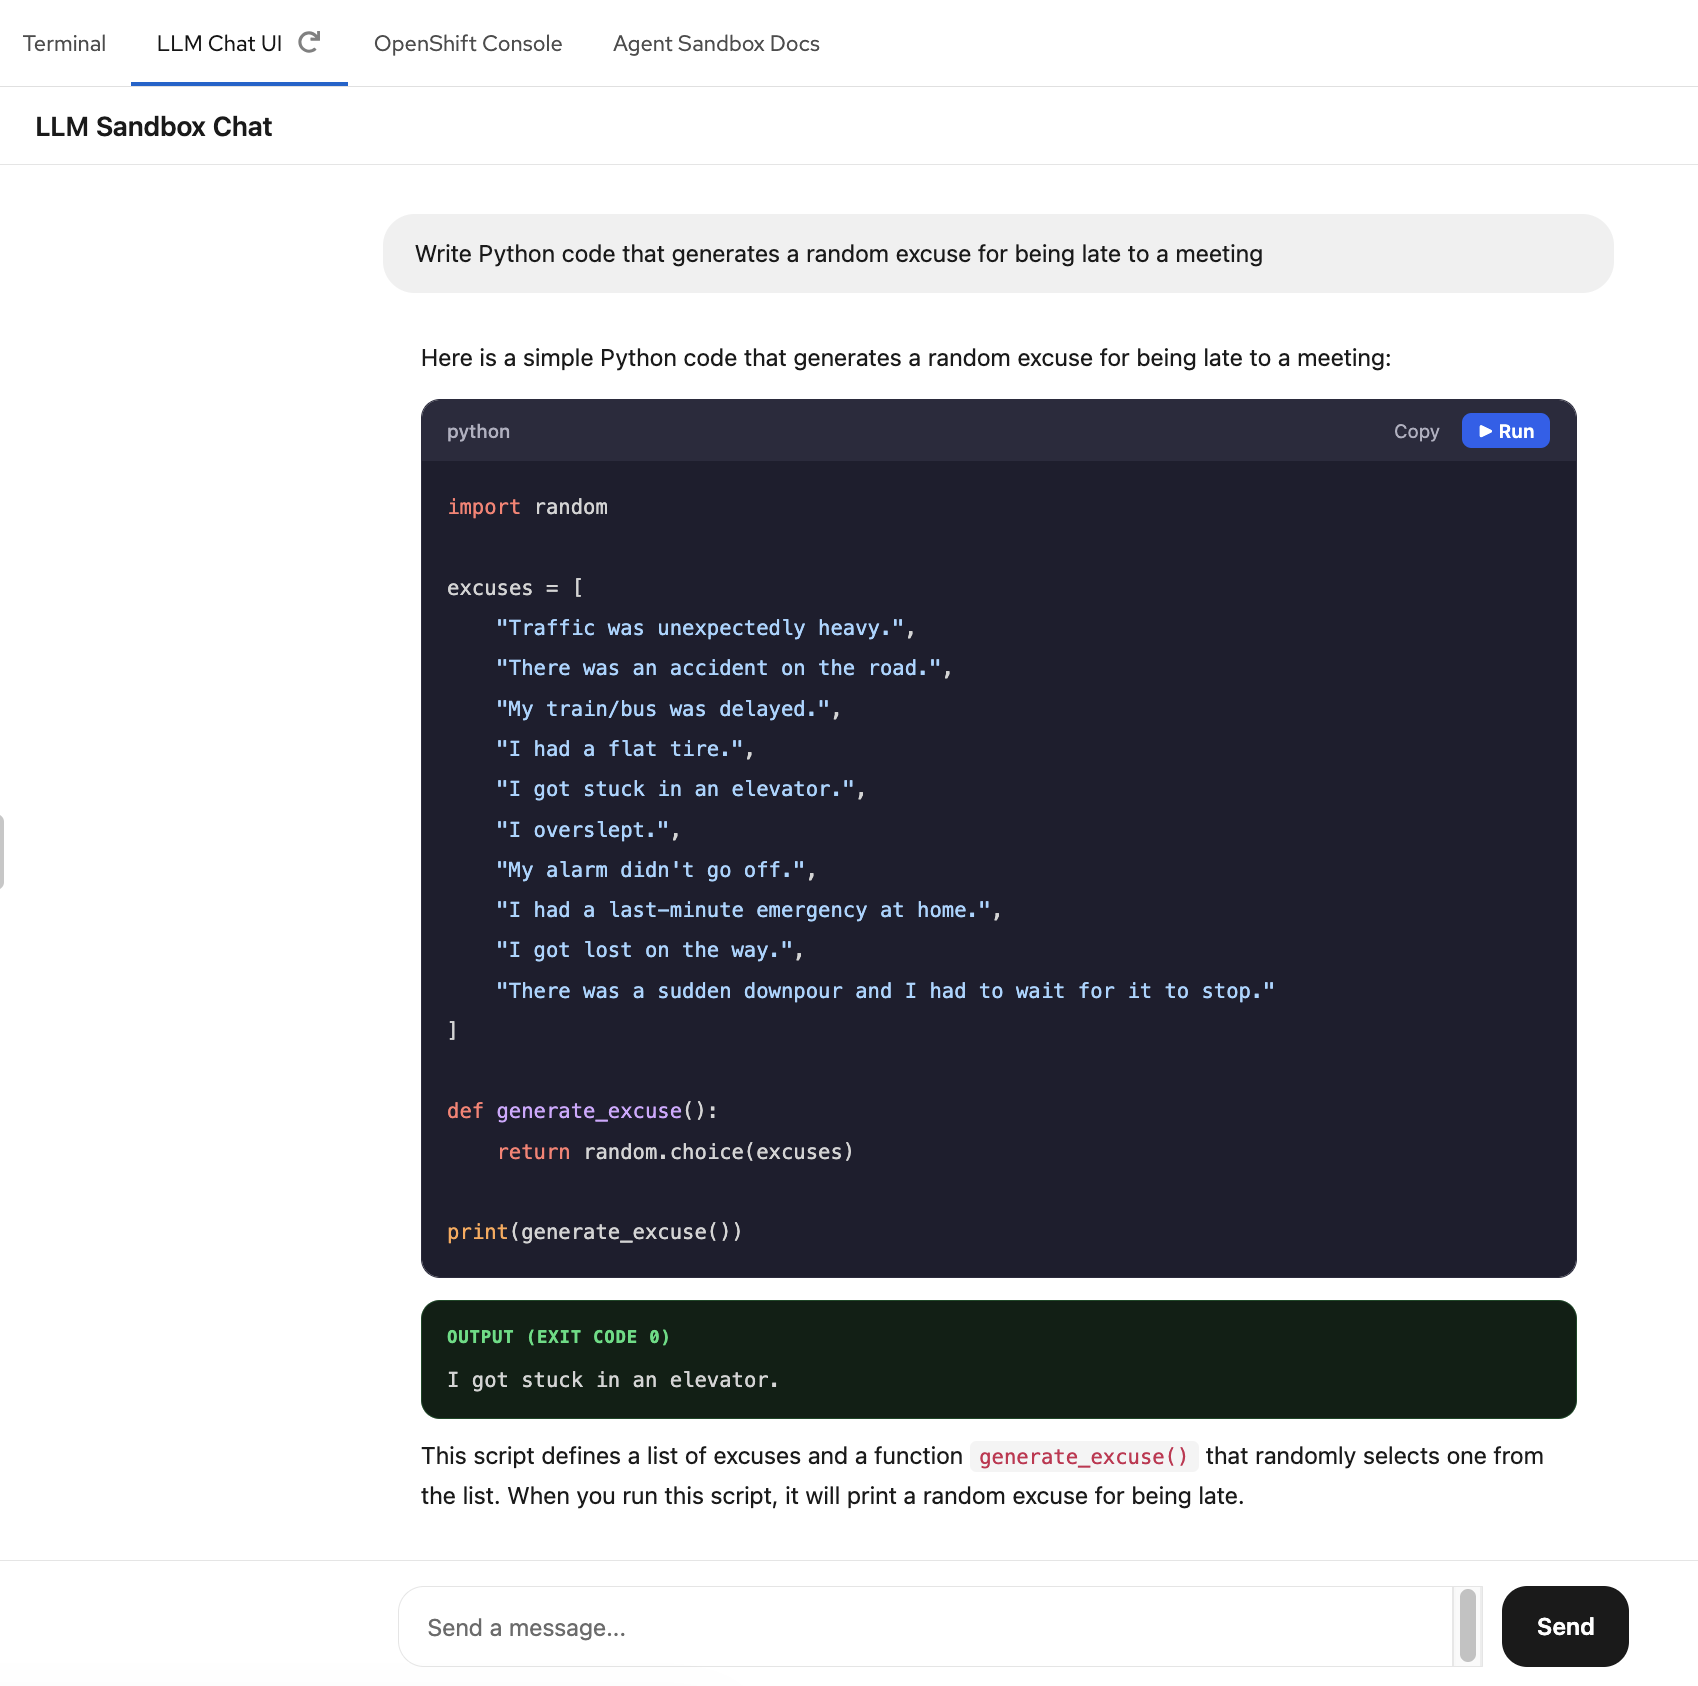Run the python code block
The image size is (1698, 1686).
coord(1505,431)
